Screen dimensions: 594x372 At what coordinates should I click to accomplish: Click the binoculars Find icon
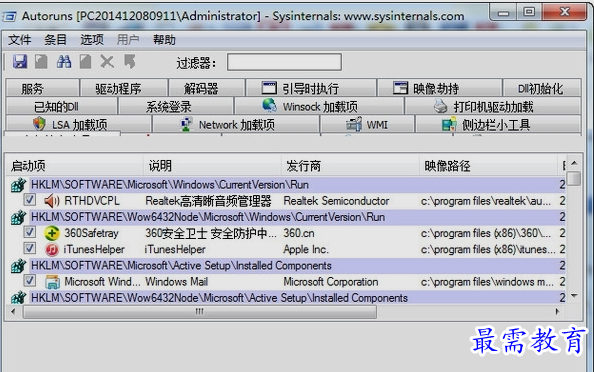[x=64, y=61]
